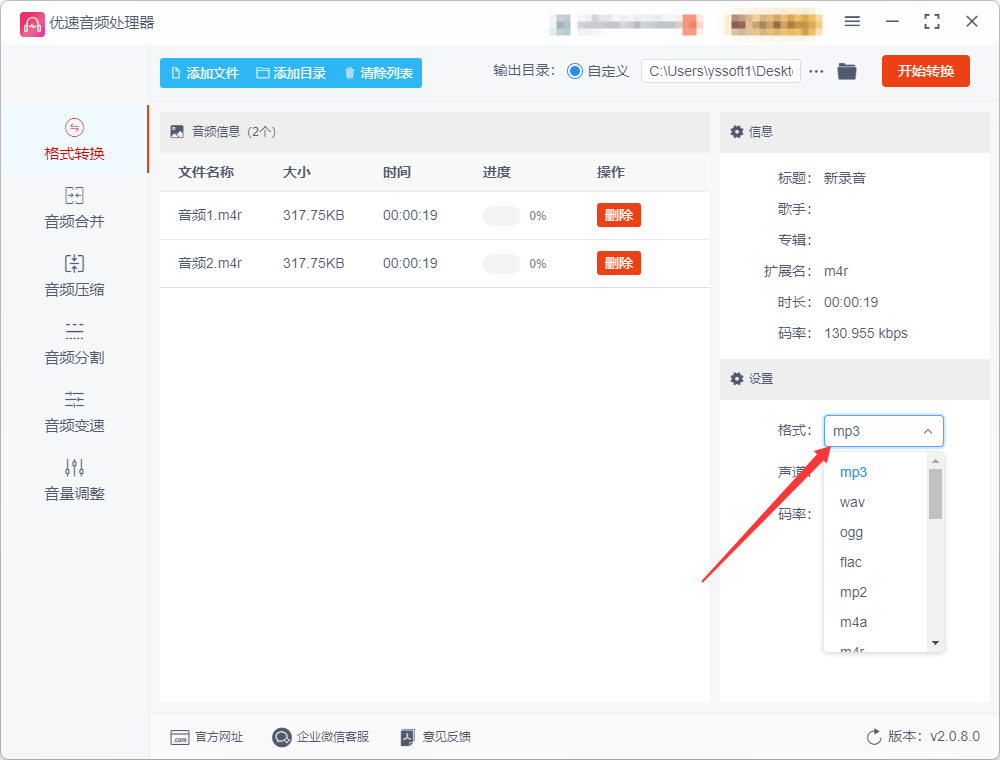The width and height of the screenshot is (1000, 760).
Task: Choose flac from the format list
Action: 851,562
